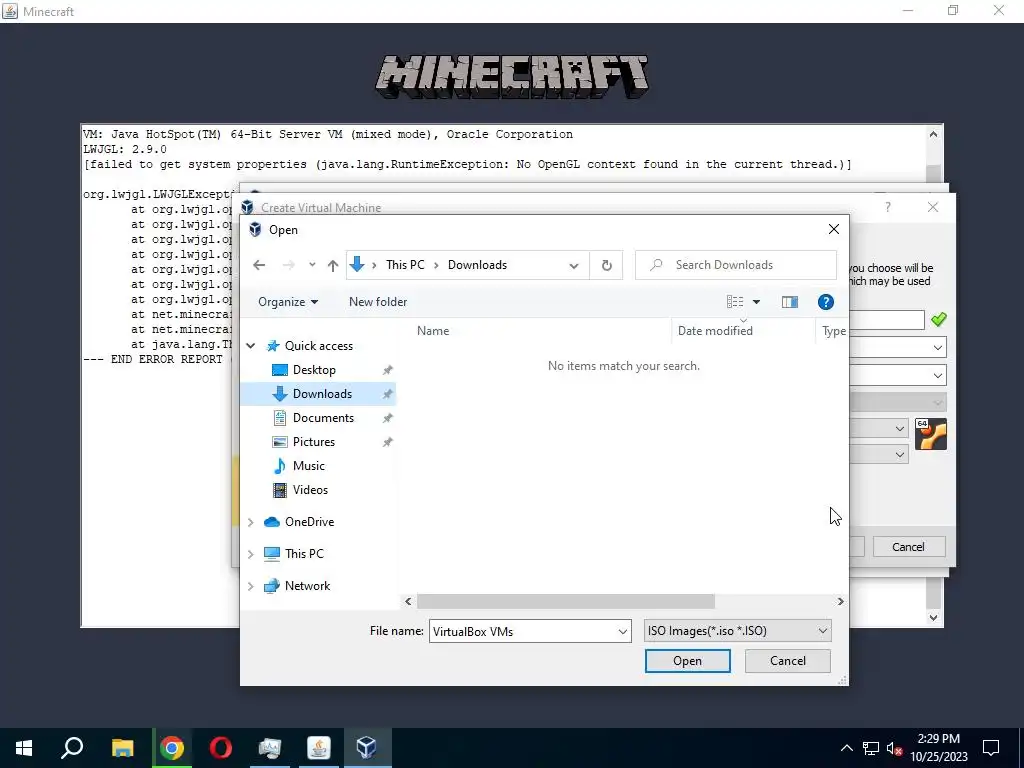The width and height of the screenshot is (1024, 768).
Task: Open Opera browser from the taskbar
Action: [x=221, y=748]
